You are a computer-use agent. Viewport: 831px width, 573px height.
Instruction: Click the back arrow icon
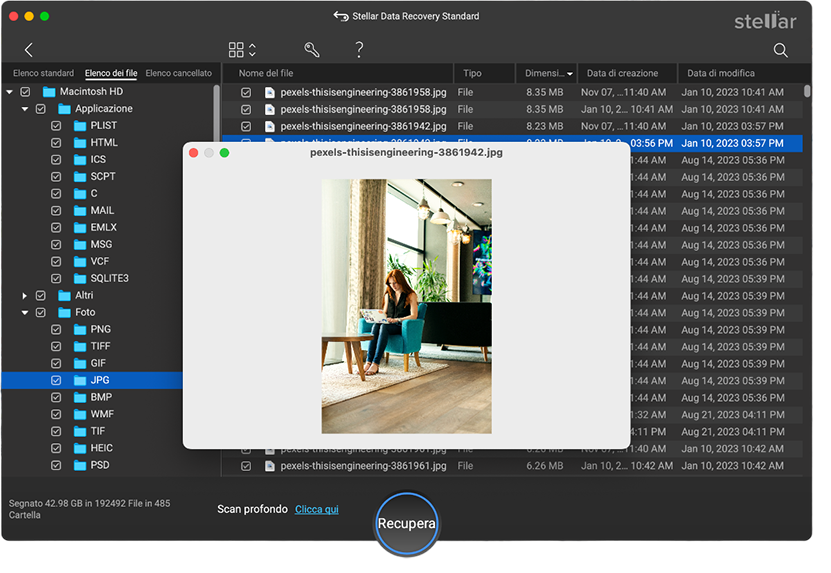click(29, 50)
